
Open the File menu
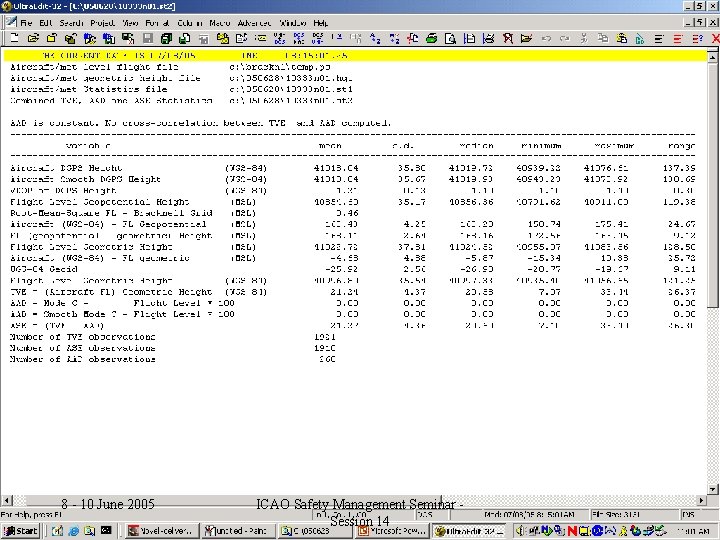click(x=26, y=22)
